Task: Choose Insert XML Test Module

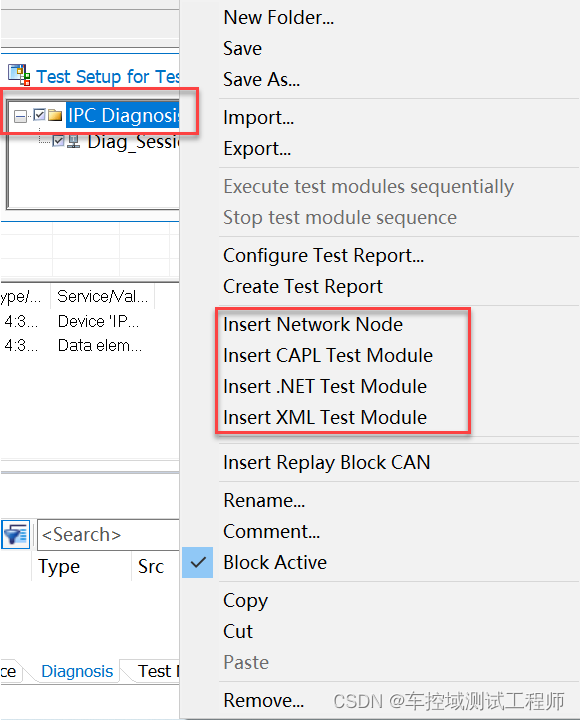Action: pos(325,417)
